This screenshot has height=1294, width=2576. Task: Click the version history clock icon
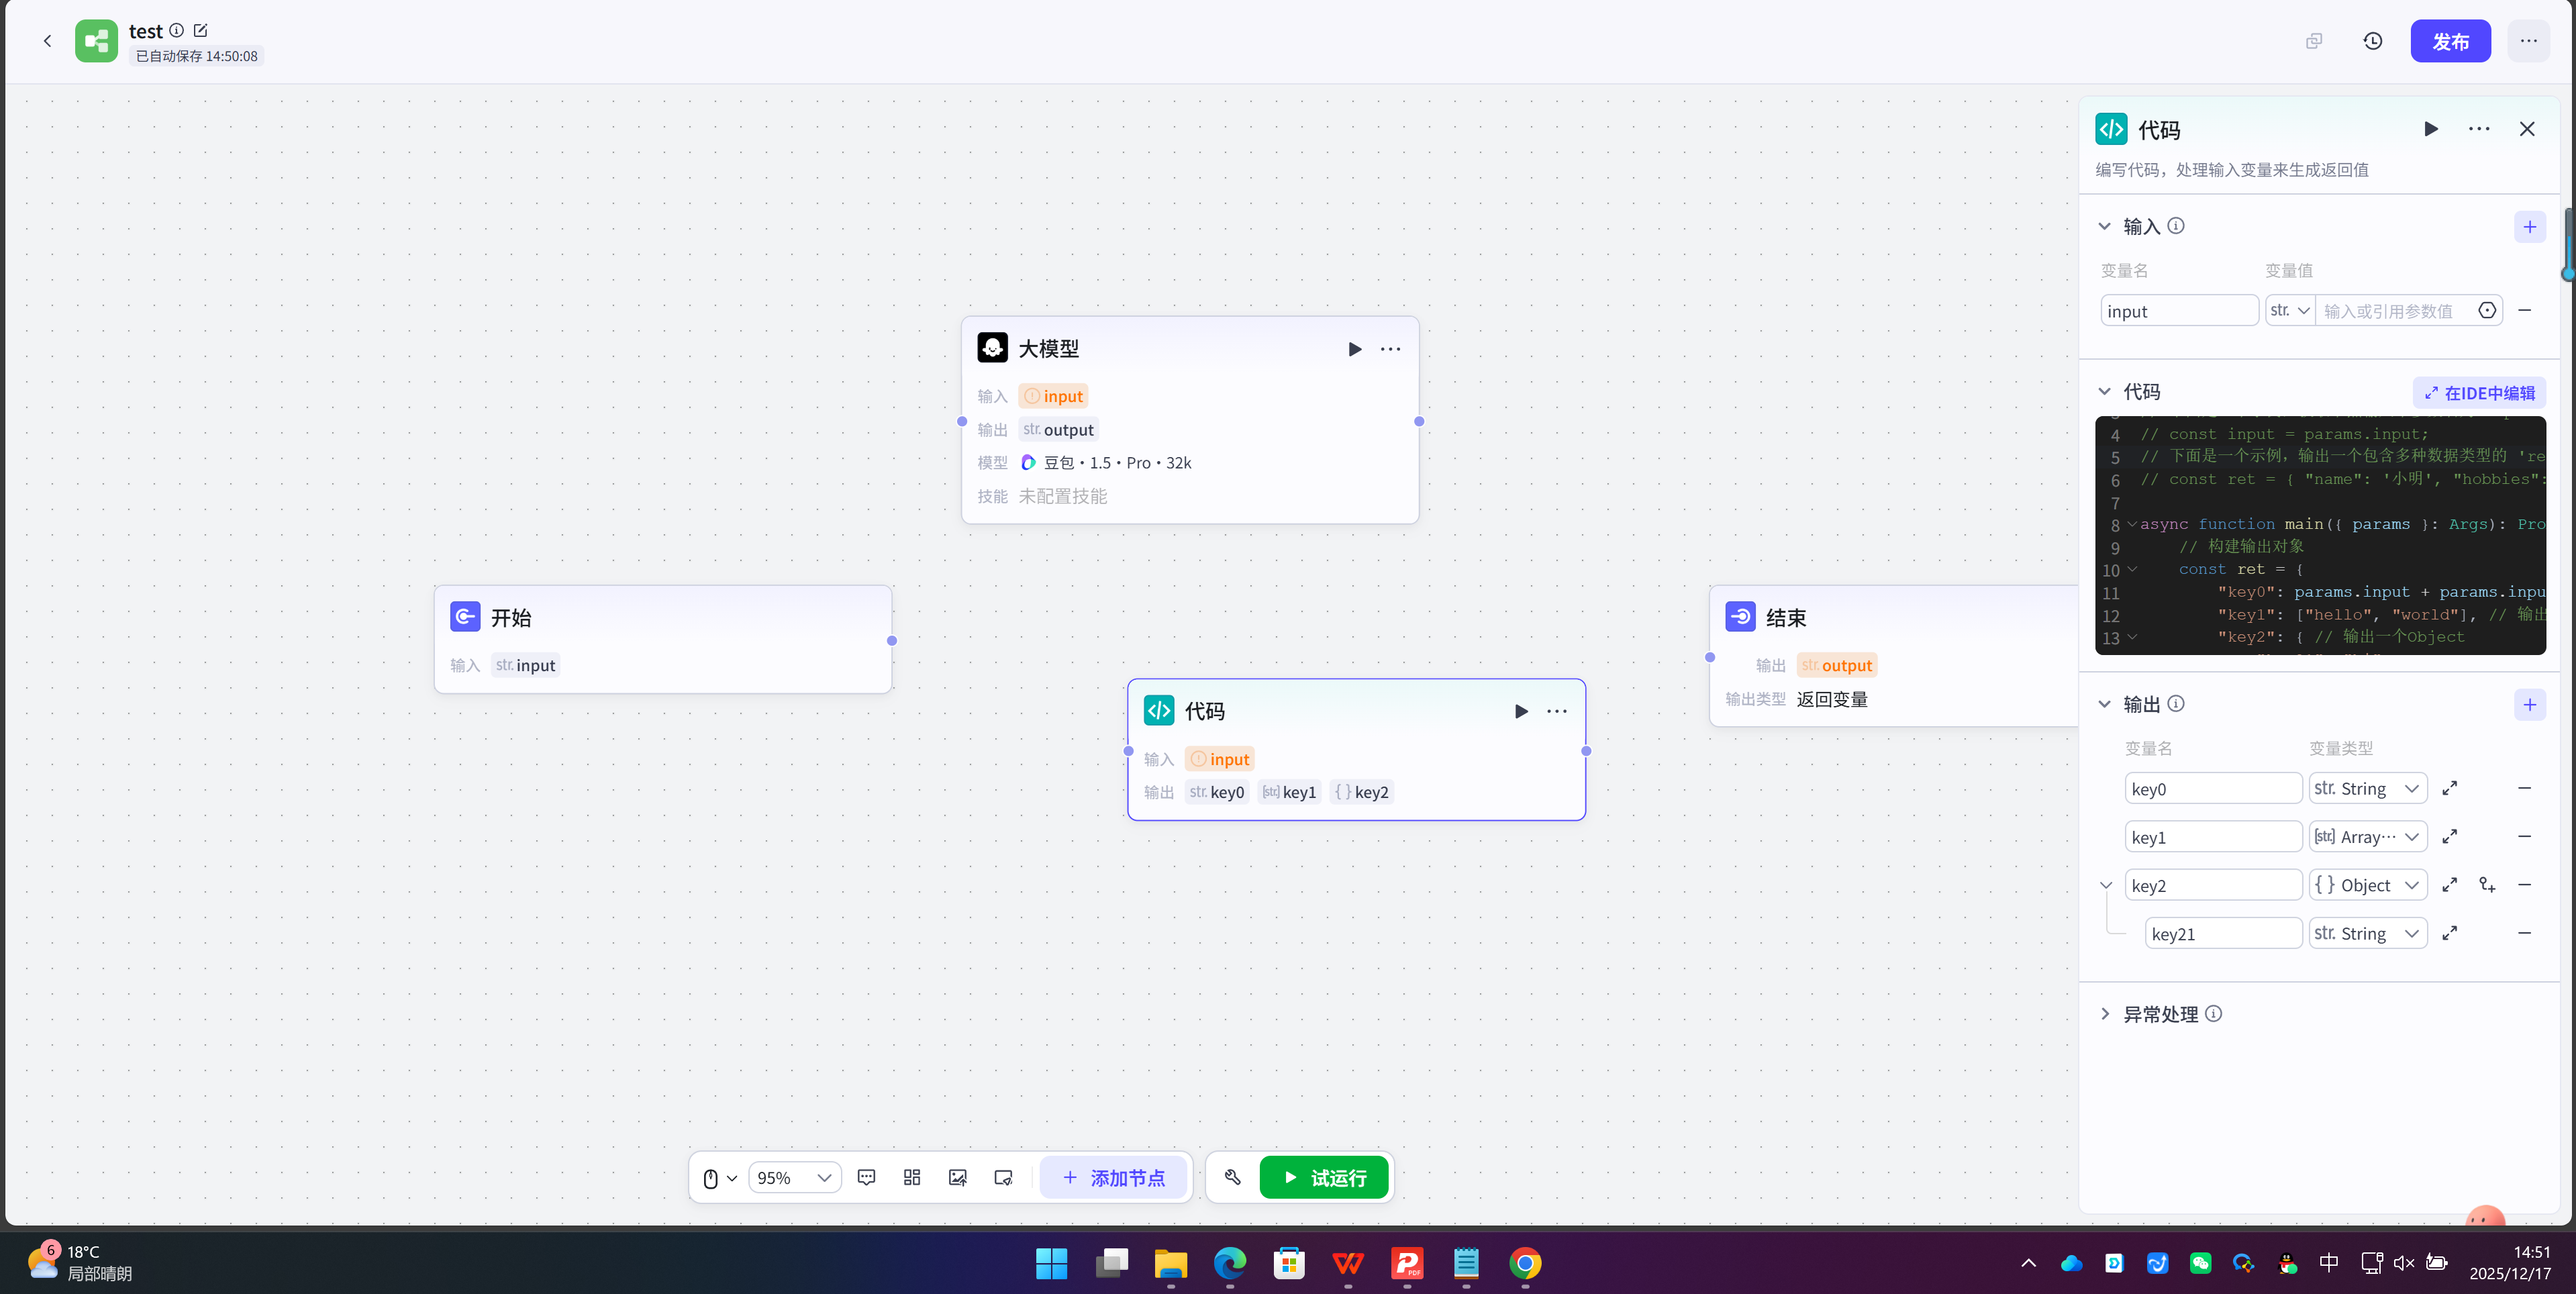[2372, 41]
